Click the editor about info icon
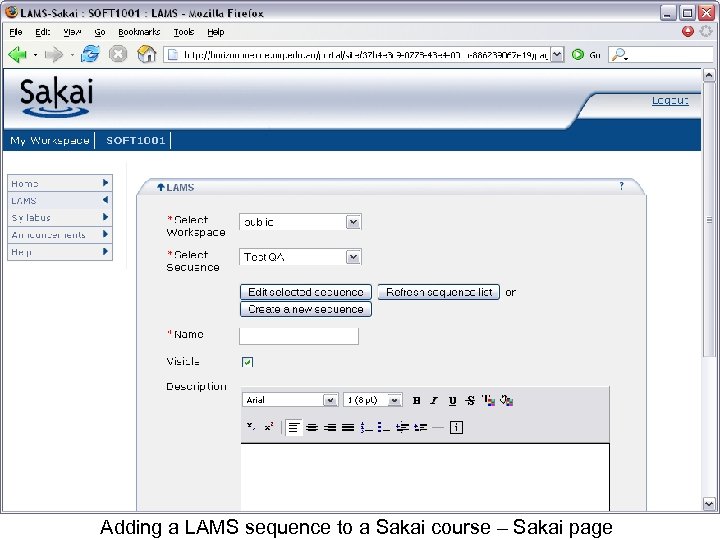This screenshot has height=540, width=720. pyautogui.click(x=456, y=428)
